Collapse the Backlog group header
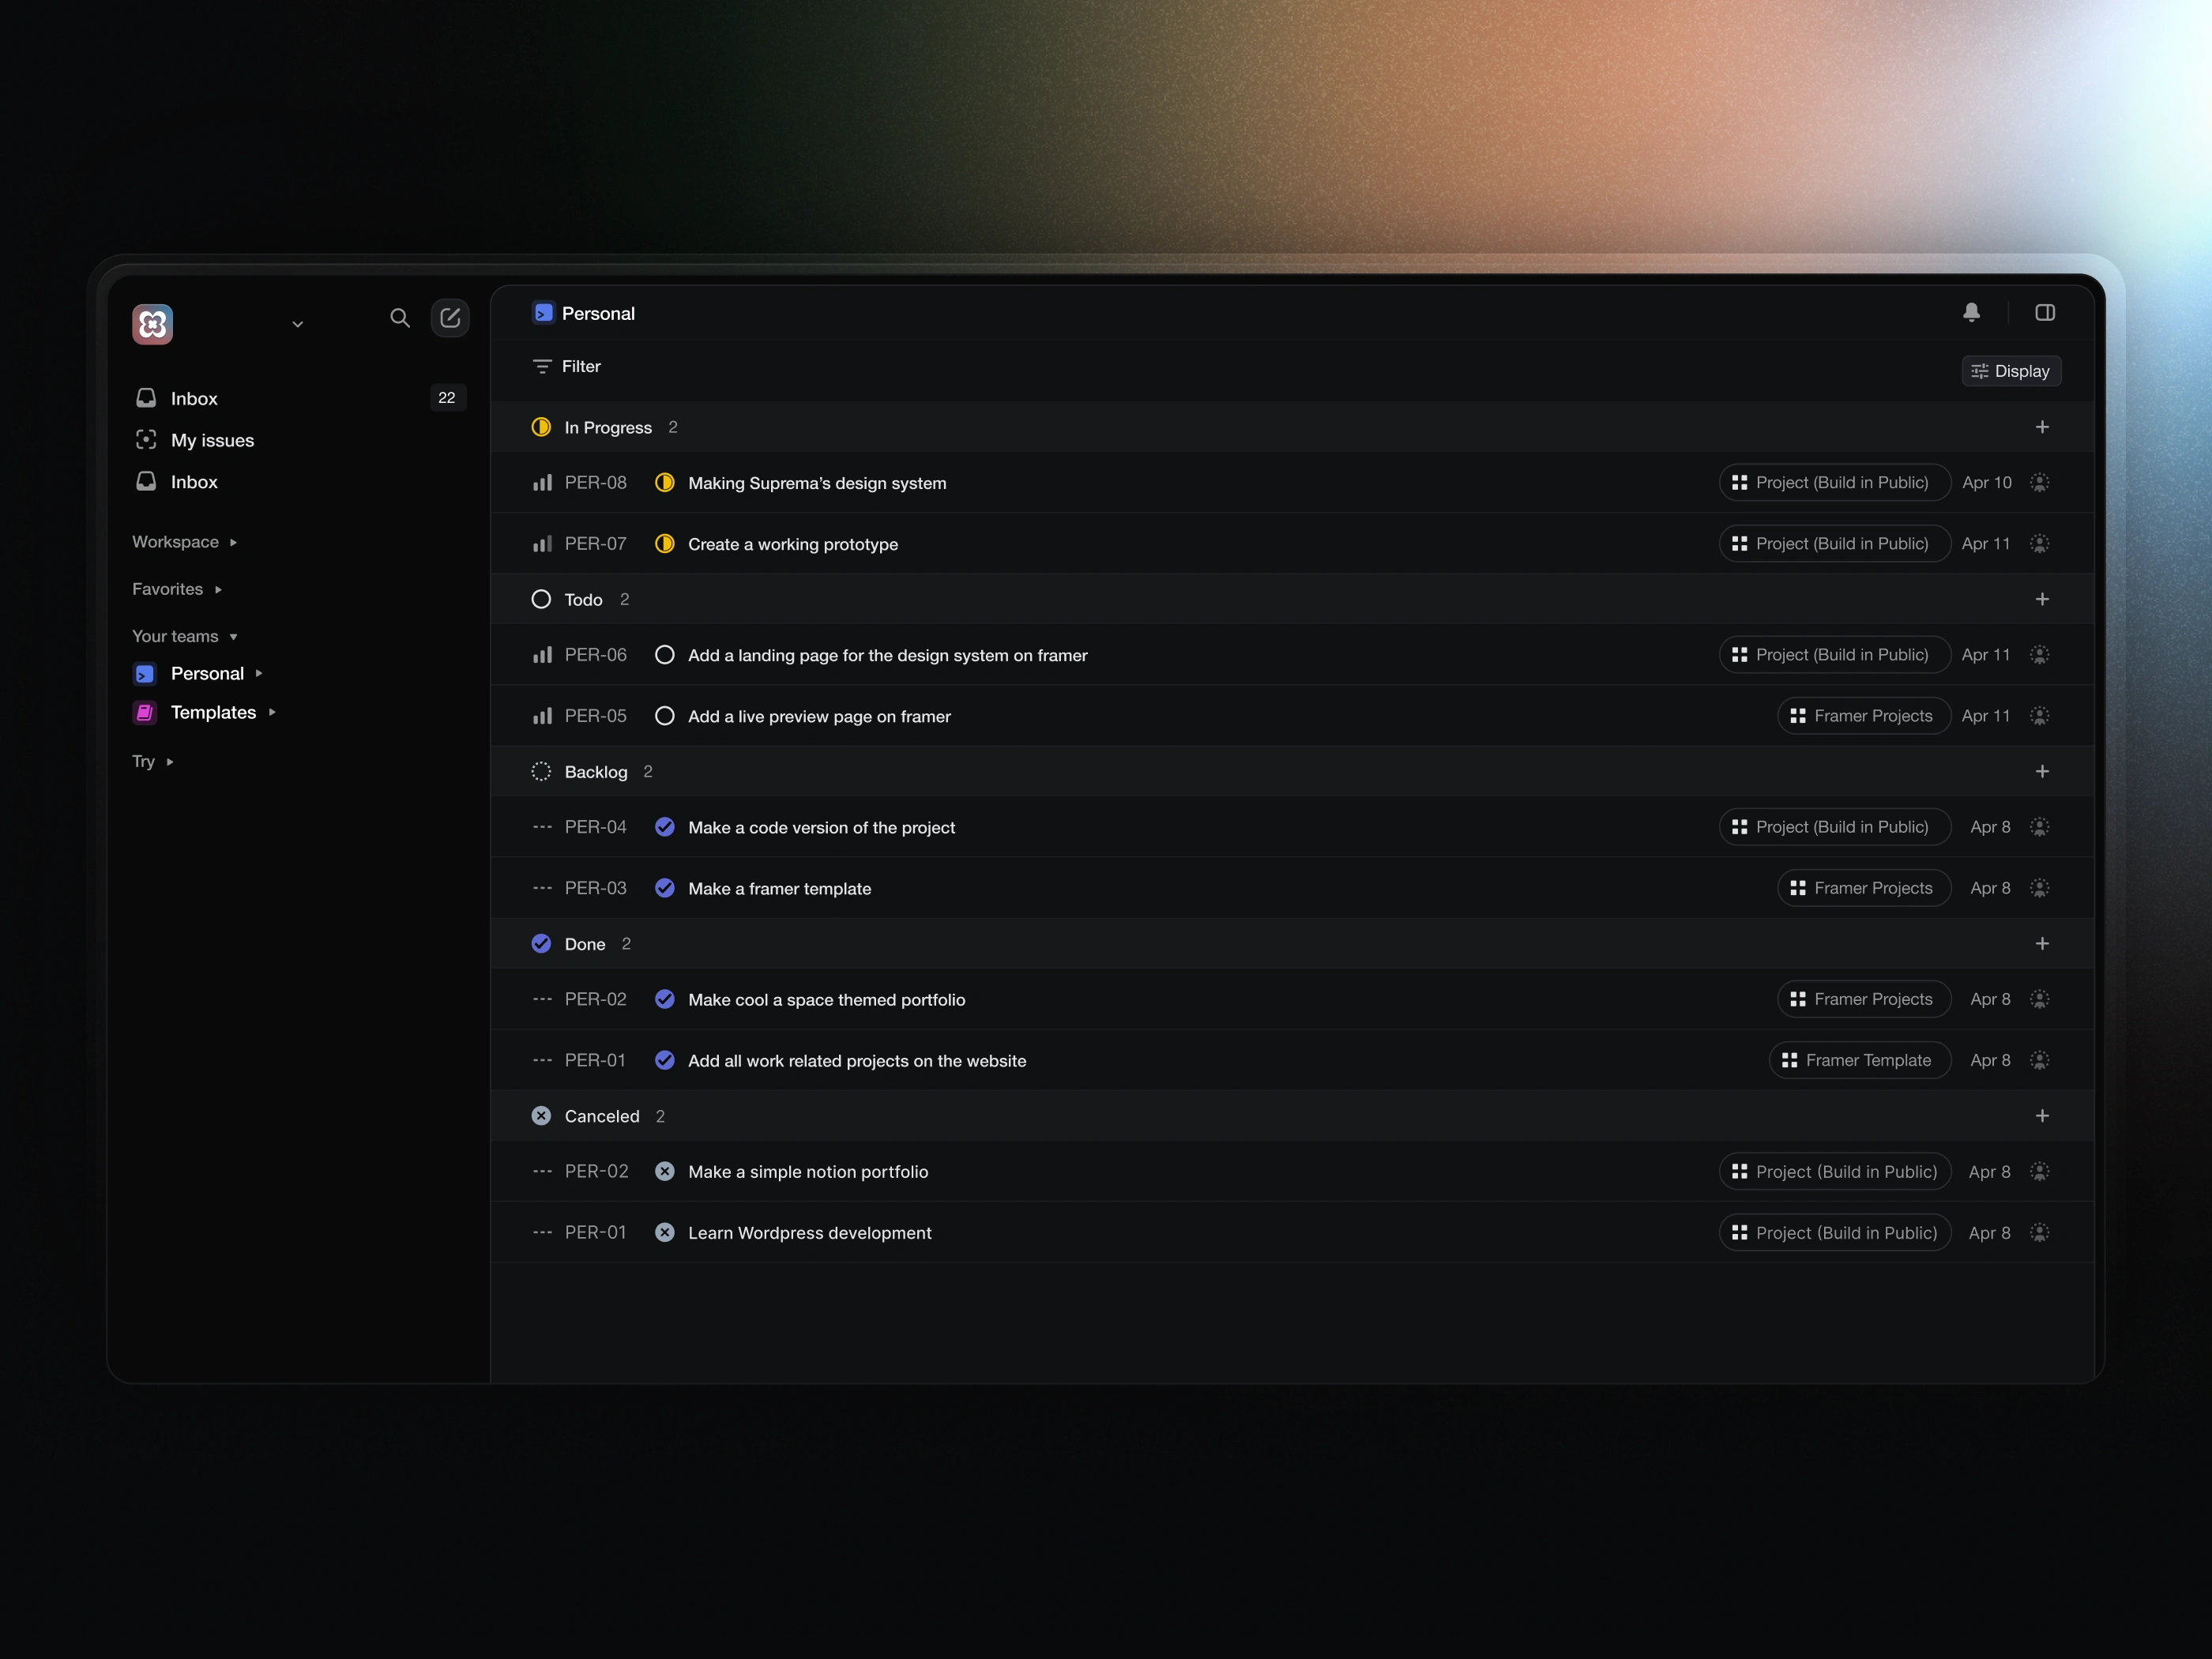This screenshot has width=2212, height=1659. [1292, 771]
